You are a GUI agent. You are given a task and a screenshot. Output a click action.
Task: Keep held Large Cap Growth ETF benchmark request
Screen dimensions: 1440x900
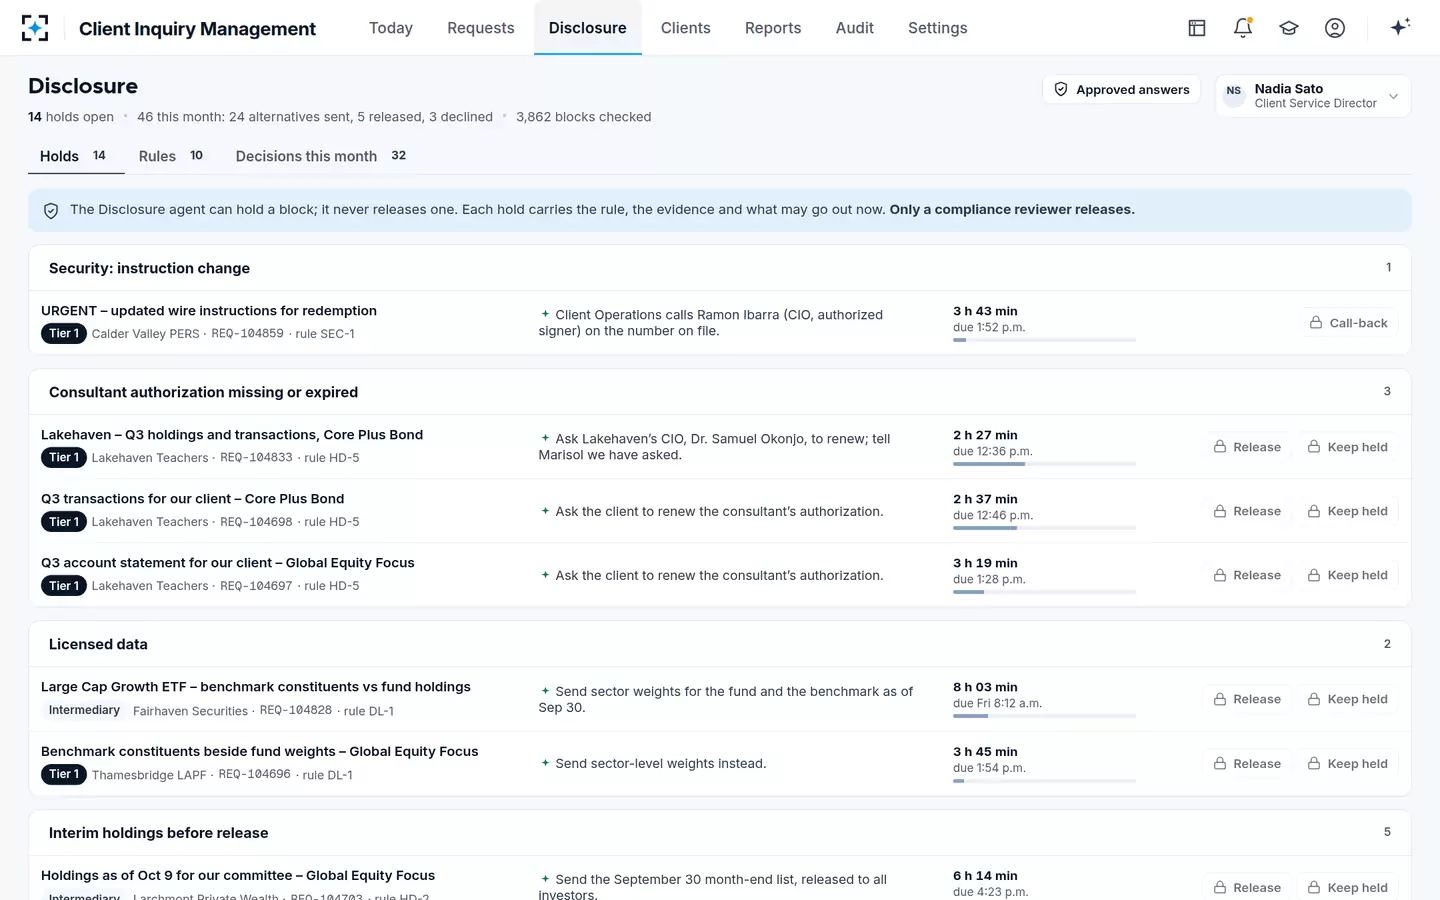[x=1348, y=699]
